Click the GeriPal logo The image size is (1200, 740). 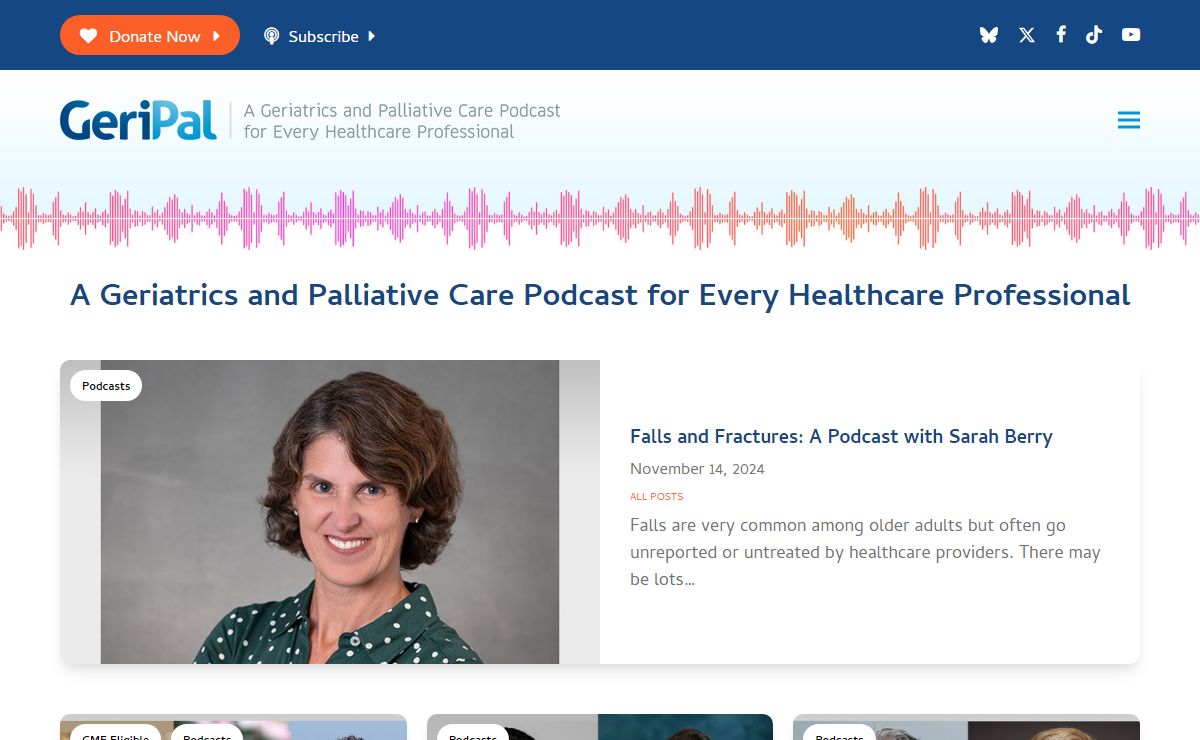[x=138, y=120]
